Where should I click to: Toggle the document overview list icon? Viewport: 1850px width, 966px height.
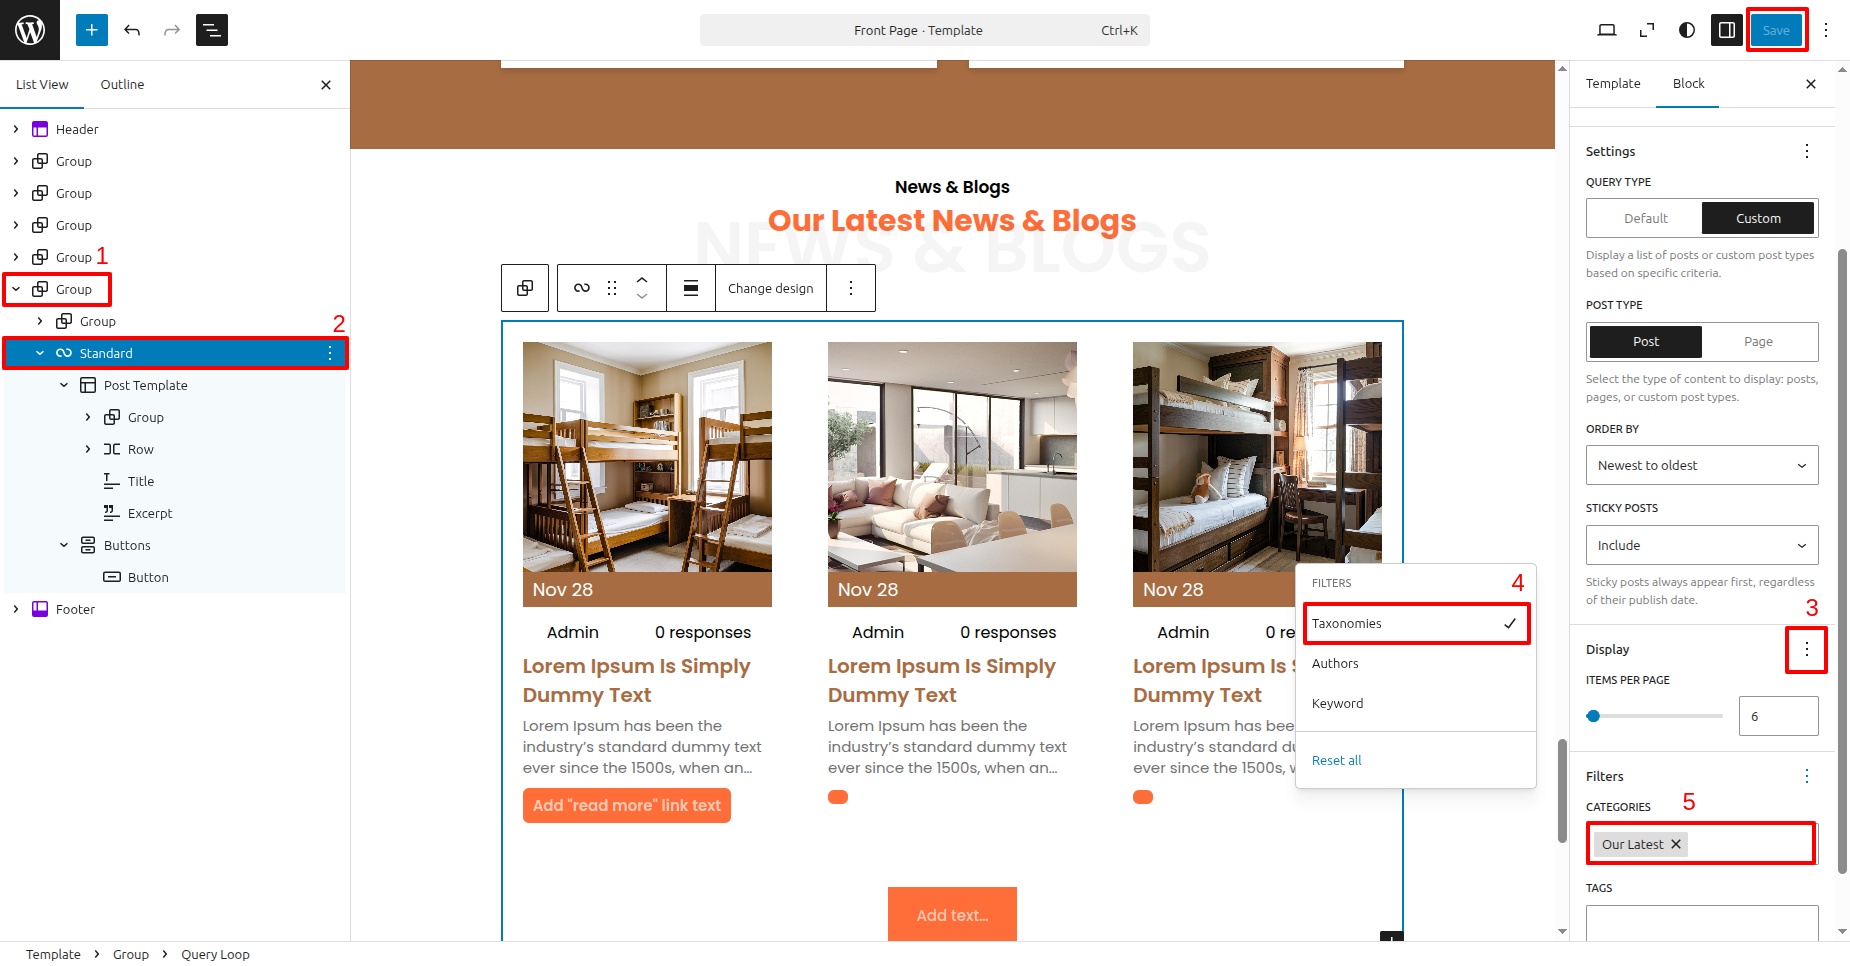pyautogui.click(x=212, y=30)
